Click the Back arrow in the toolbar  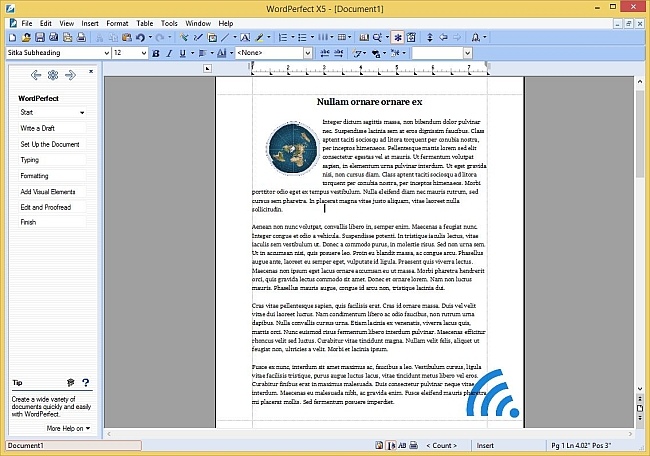pos(443,38)
